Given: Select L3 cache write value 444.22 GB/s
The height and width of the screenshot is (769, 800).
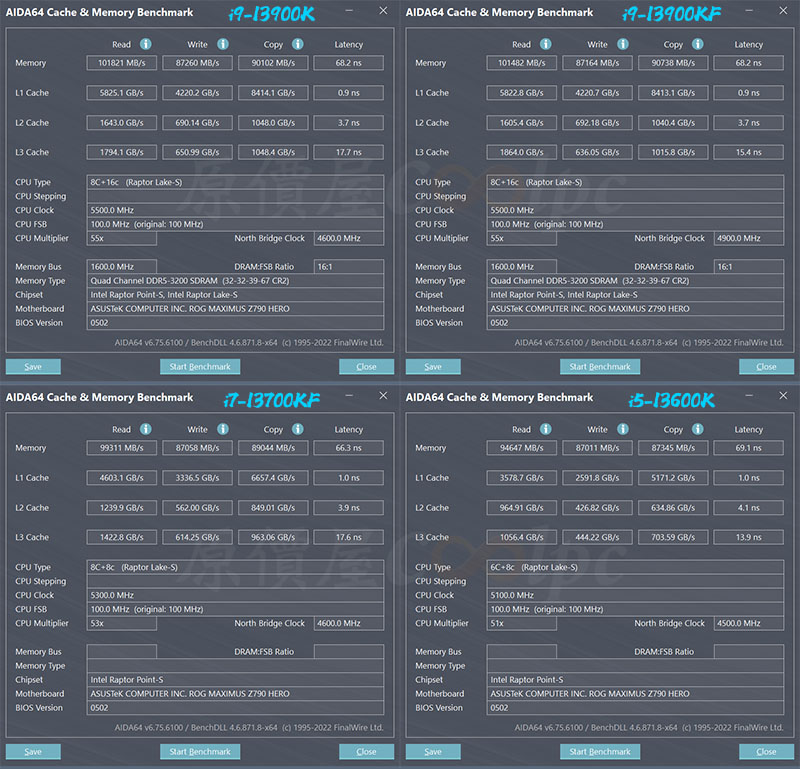Looking at the screenshot, I should click(x=597, y=537).
